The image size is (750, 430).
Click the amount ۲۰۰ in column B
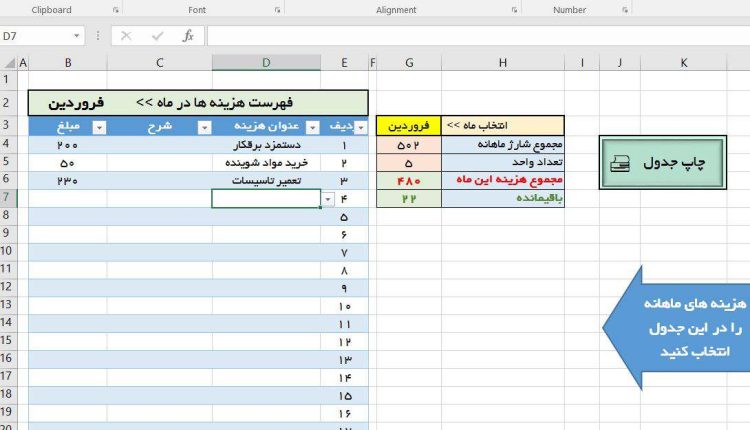[x=68, y=144]
